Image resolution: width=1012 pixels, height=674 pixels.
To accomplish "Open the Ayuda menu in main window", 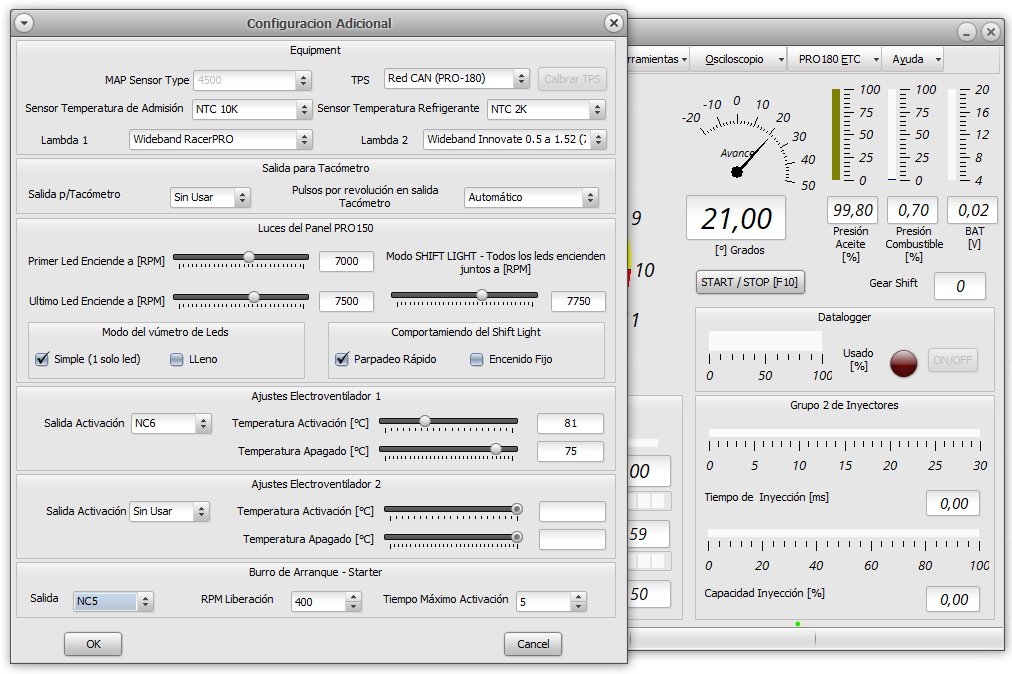I will point(915,59).
